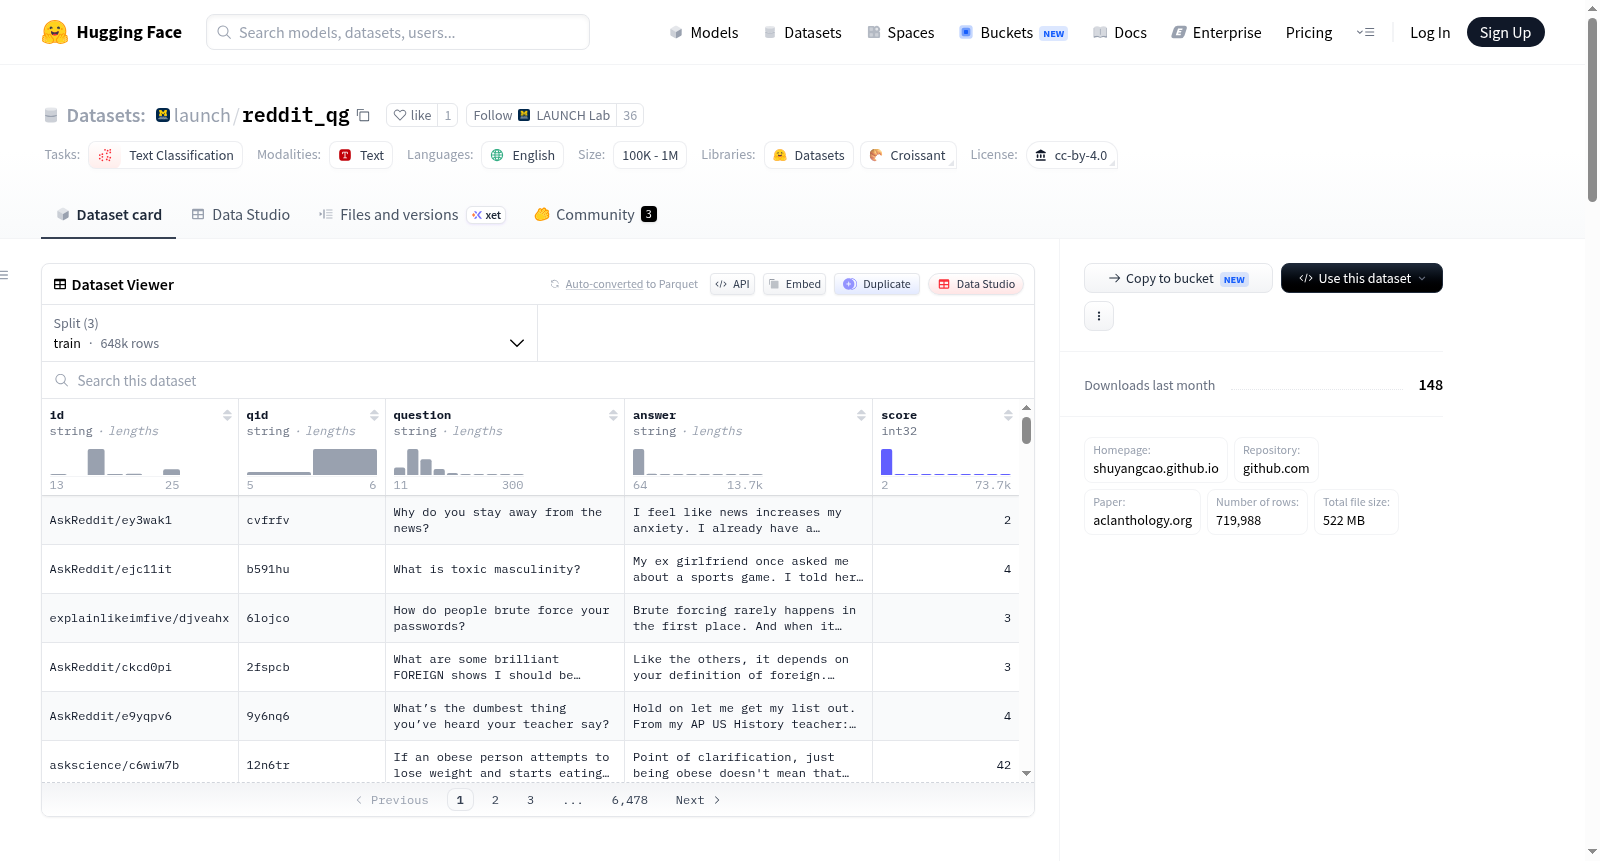Sort the score column

pyautogui.click(x=1008, y=415)
